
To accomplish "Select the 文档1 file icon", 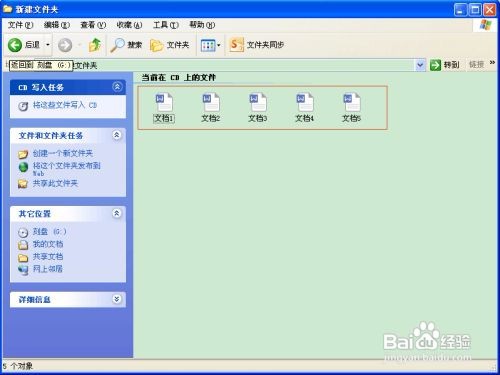I will [x=164, y=102].
